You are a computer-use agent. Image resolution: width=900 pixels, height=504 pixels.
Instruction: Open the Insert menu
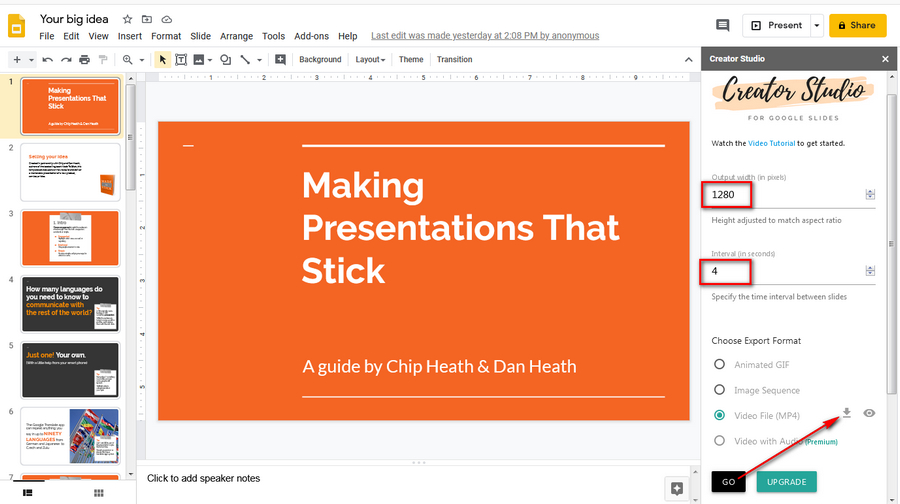[x=130, y=36]
